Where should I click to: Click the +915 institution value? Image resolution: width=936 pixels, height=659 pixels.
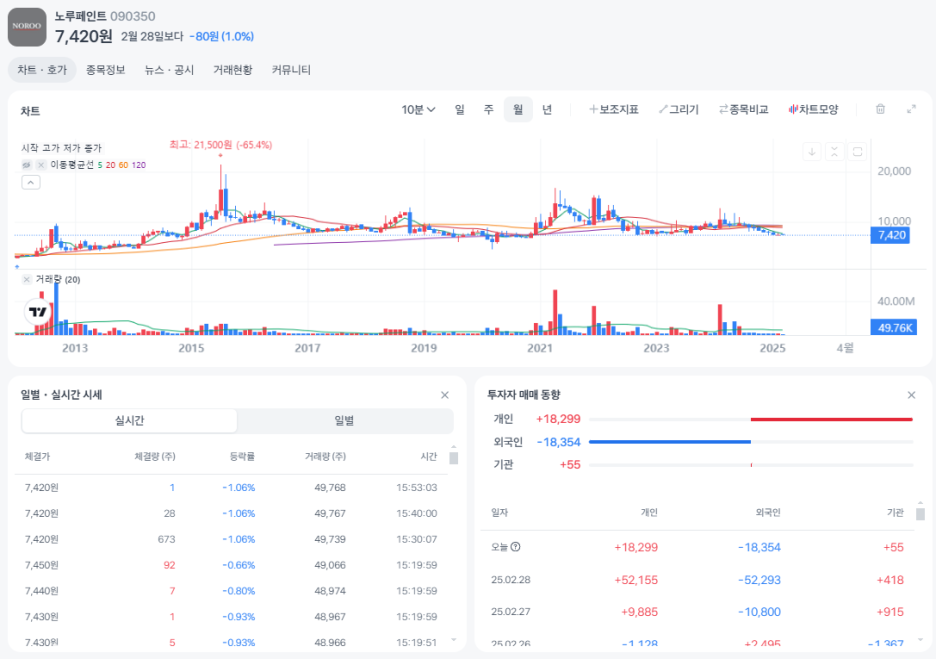coord(890,612)
